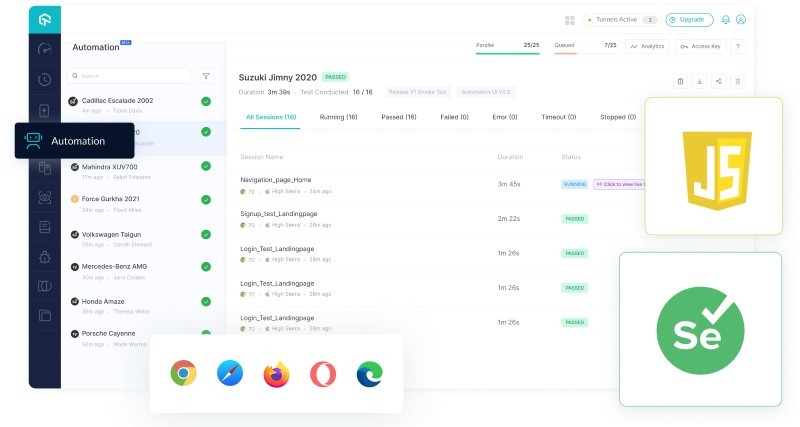The height and width of the screenshot is (427, 800).
Task: Open the notifications bell
Action: tap(726, 19)
